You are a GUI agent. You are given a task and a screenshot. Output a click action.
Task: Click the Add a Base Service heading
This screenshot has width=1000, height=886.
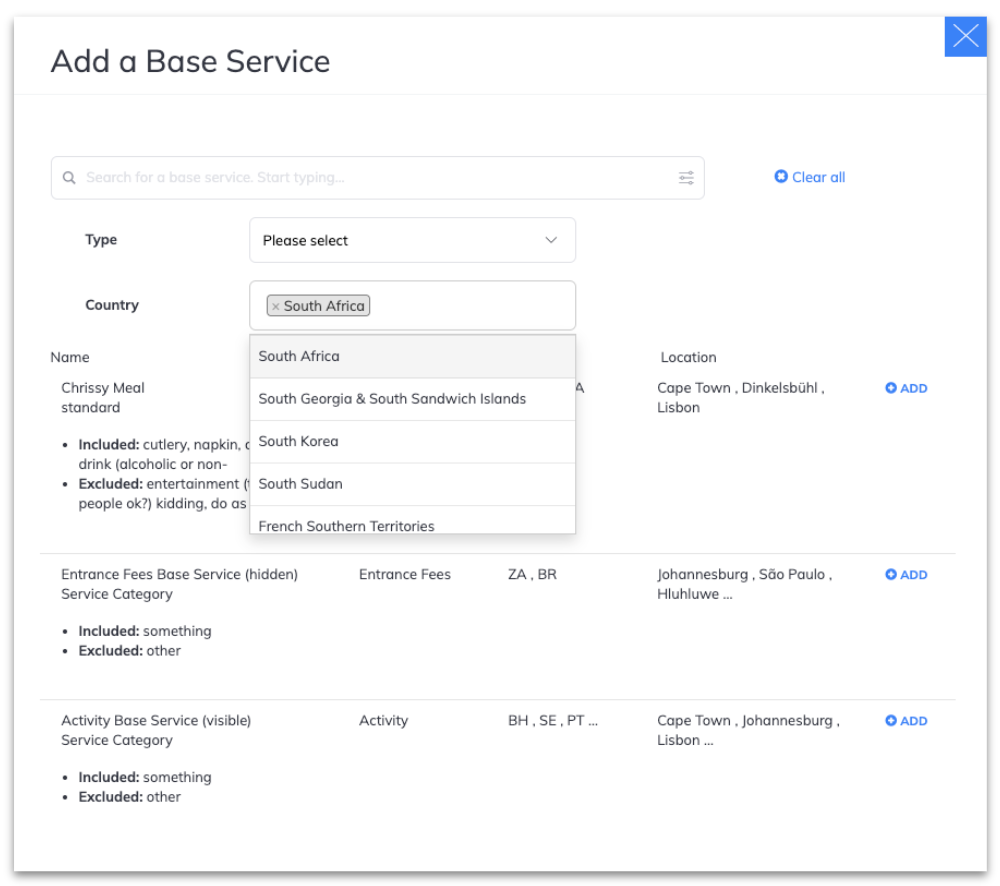point(190,61)
